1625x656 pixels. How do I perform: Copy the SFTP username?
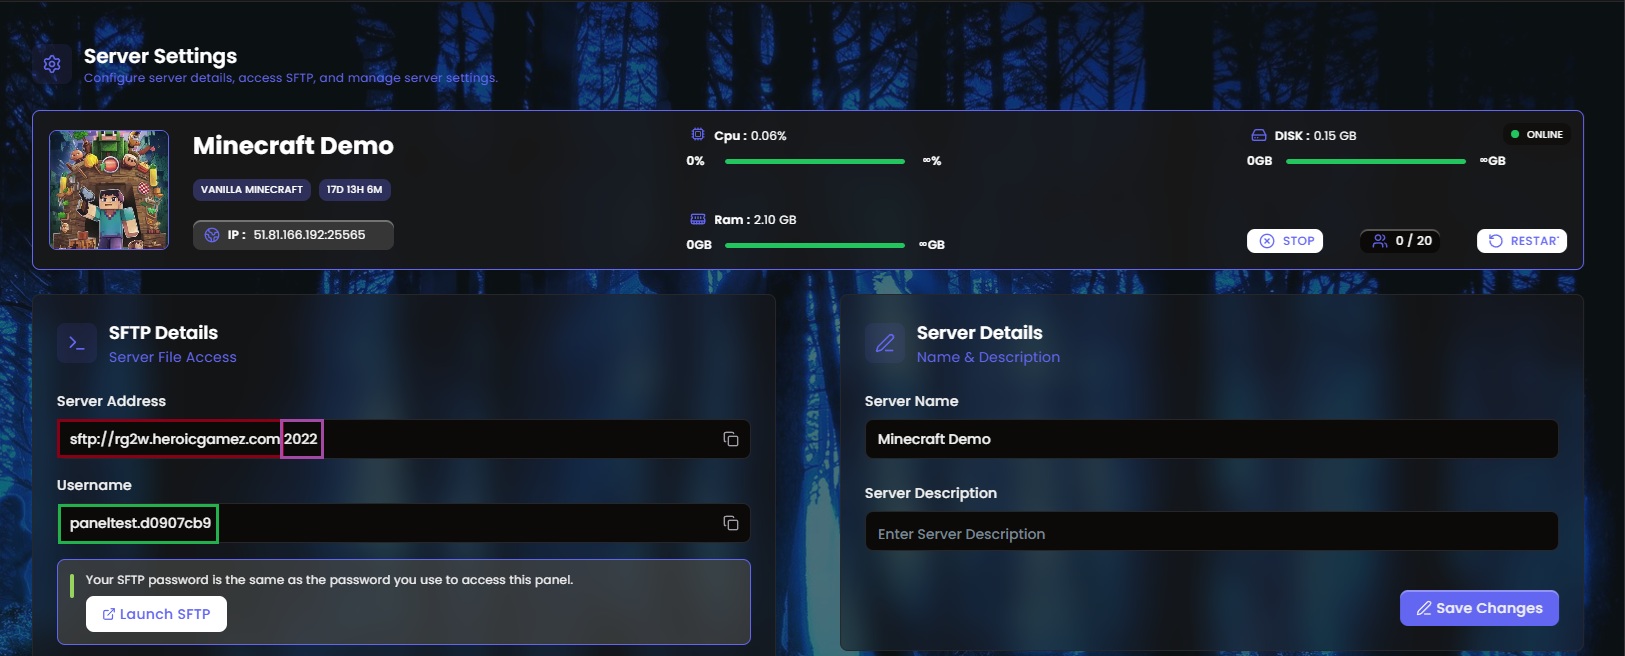pyautogui.click(x=731, y=523)
